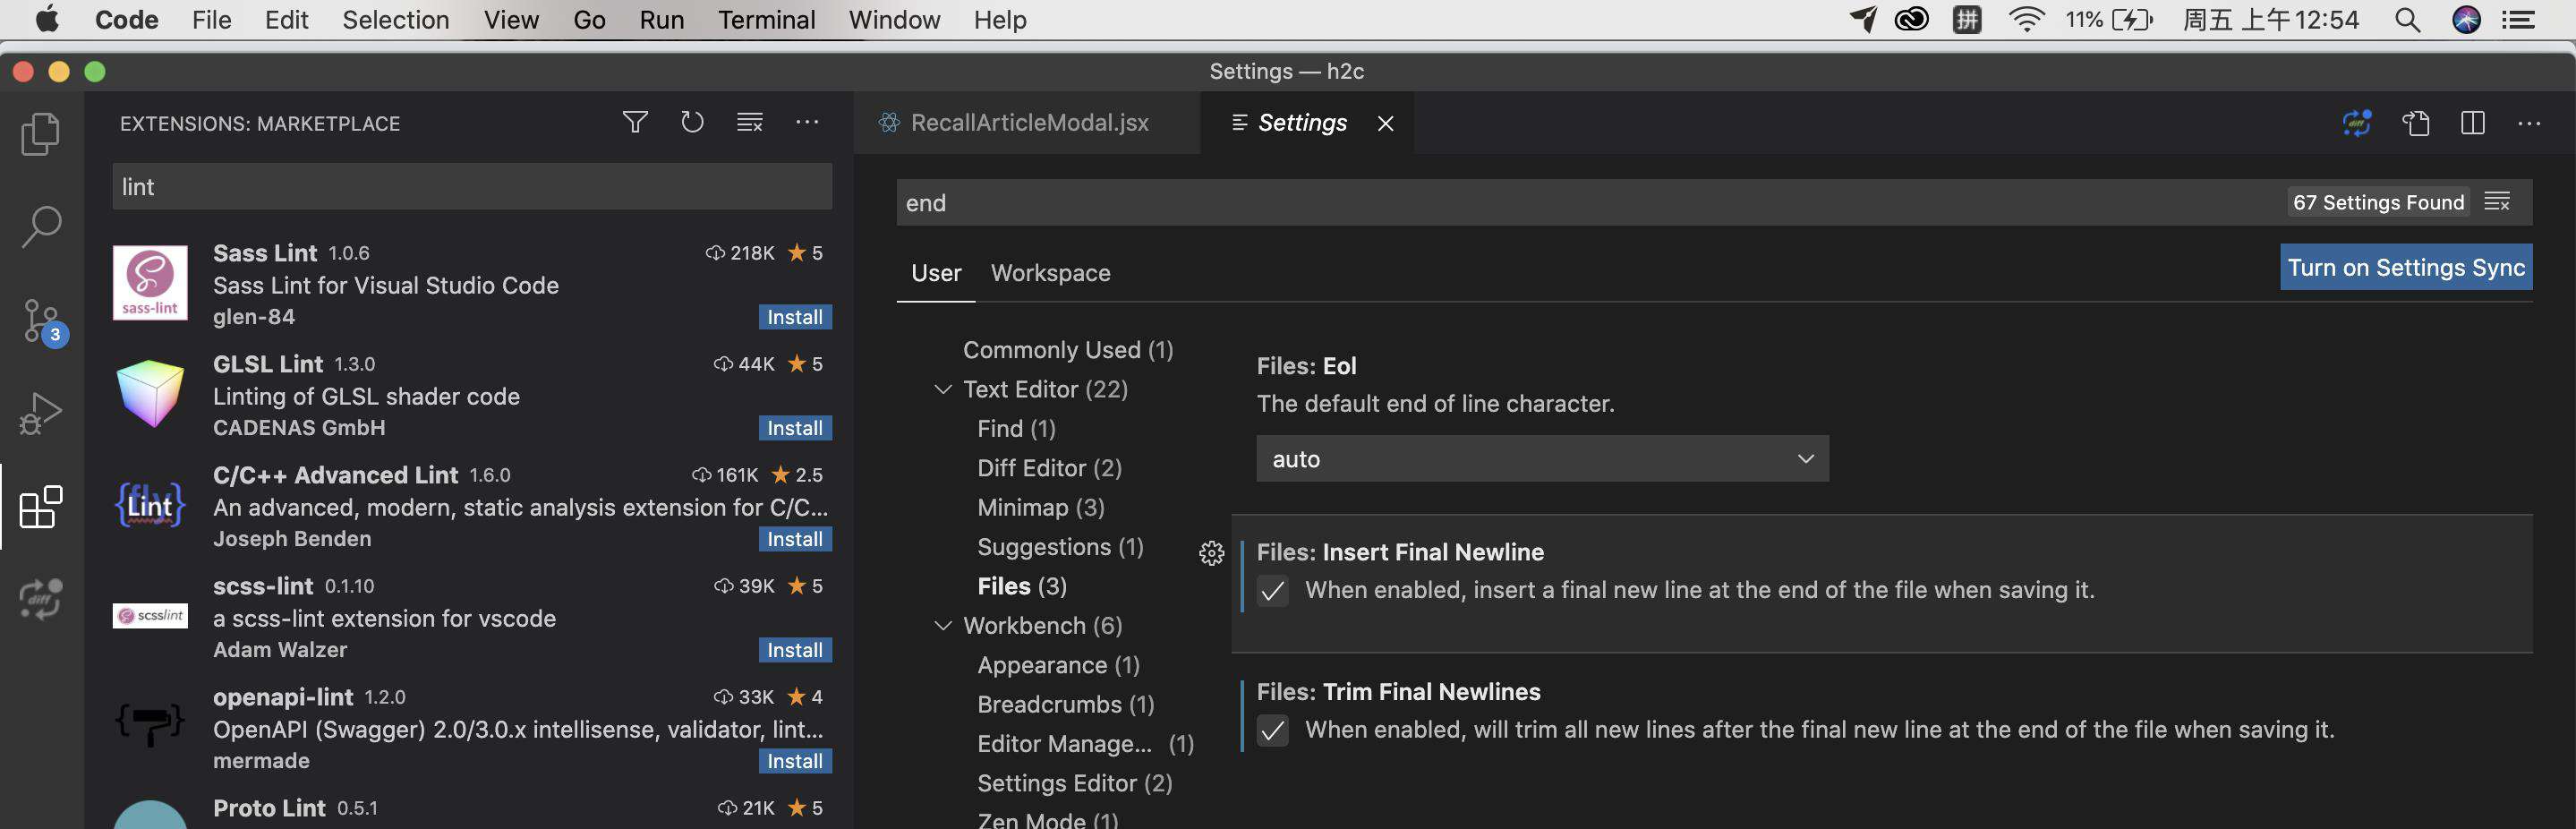Close the Settings editor tab
Image resolution: width=2576 pixels, height=829 pixels.
[x=1385, y=123]
